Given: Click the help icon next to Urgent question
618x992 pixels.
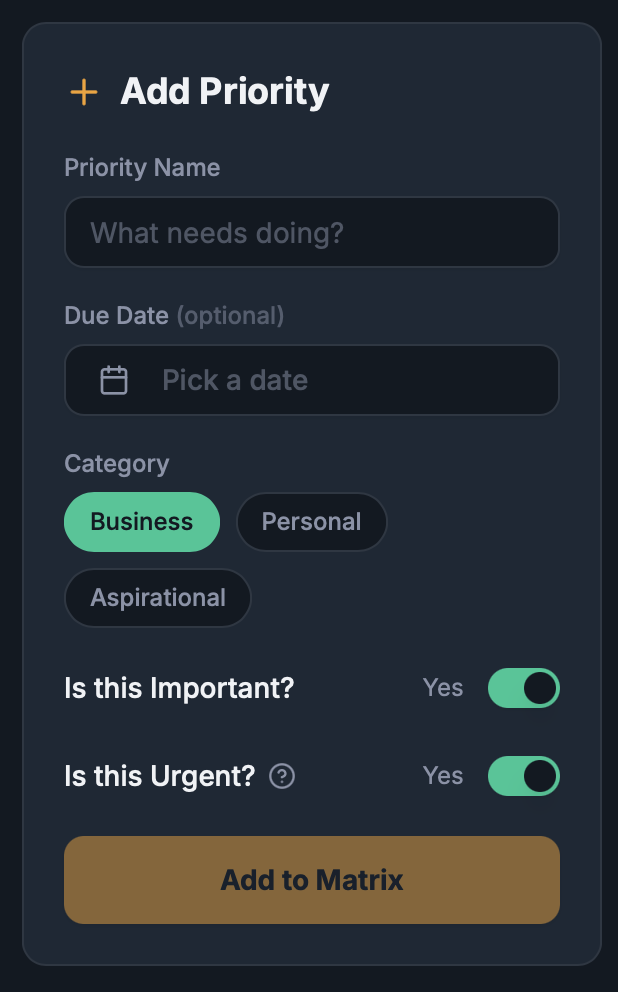Looking at the screenshot, I should pos(283,776).
